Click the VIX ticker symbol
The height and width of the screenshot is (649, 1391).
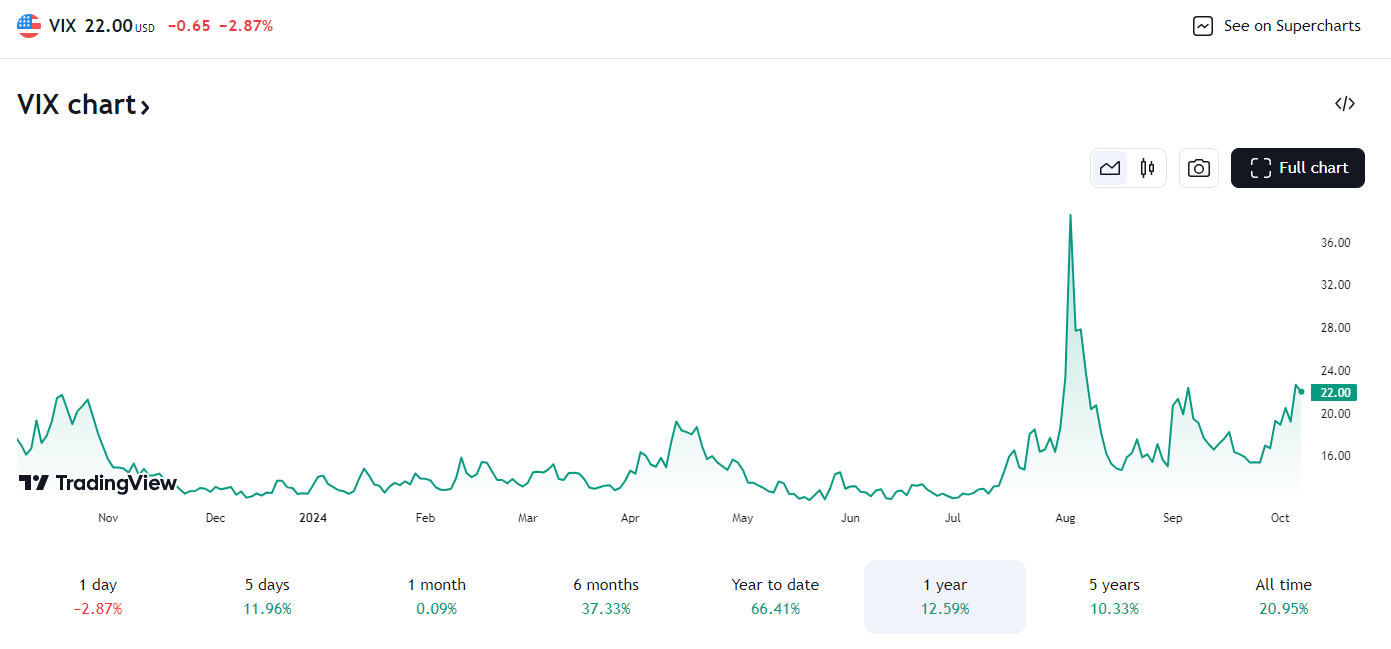pos(62,25)
